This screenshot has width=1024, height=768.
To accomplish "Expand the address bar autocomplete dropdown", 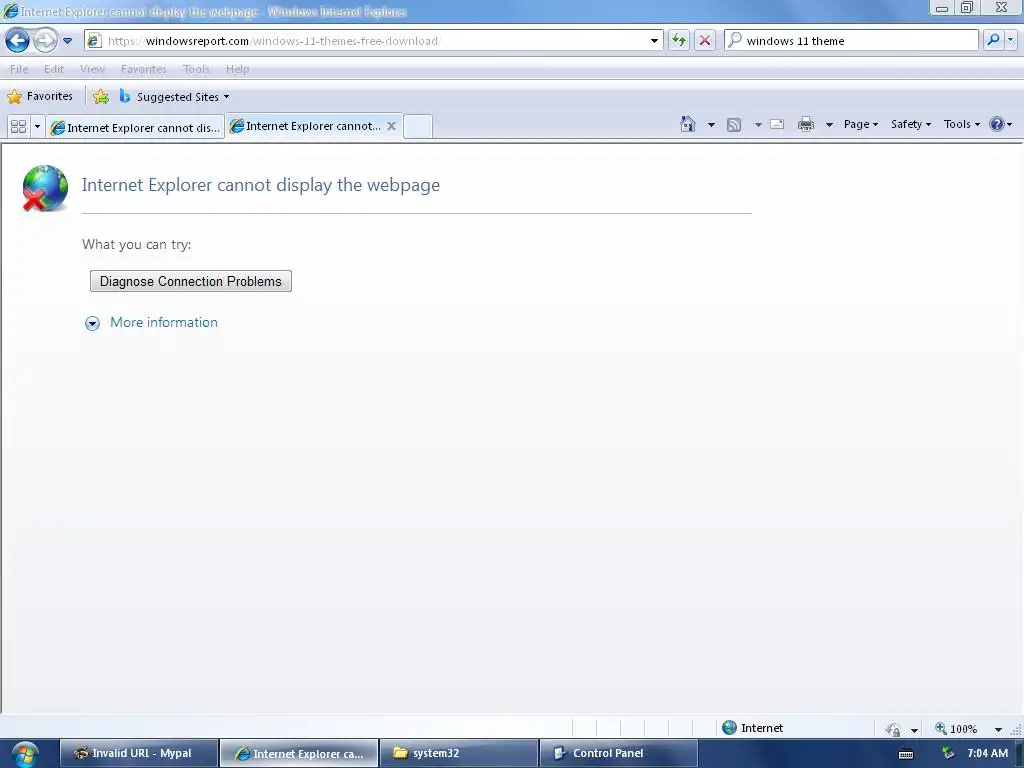I will (654, 40).
